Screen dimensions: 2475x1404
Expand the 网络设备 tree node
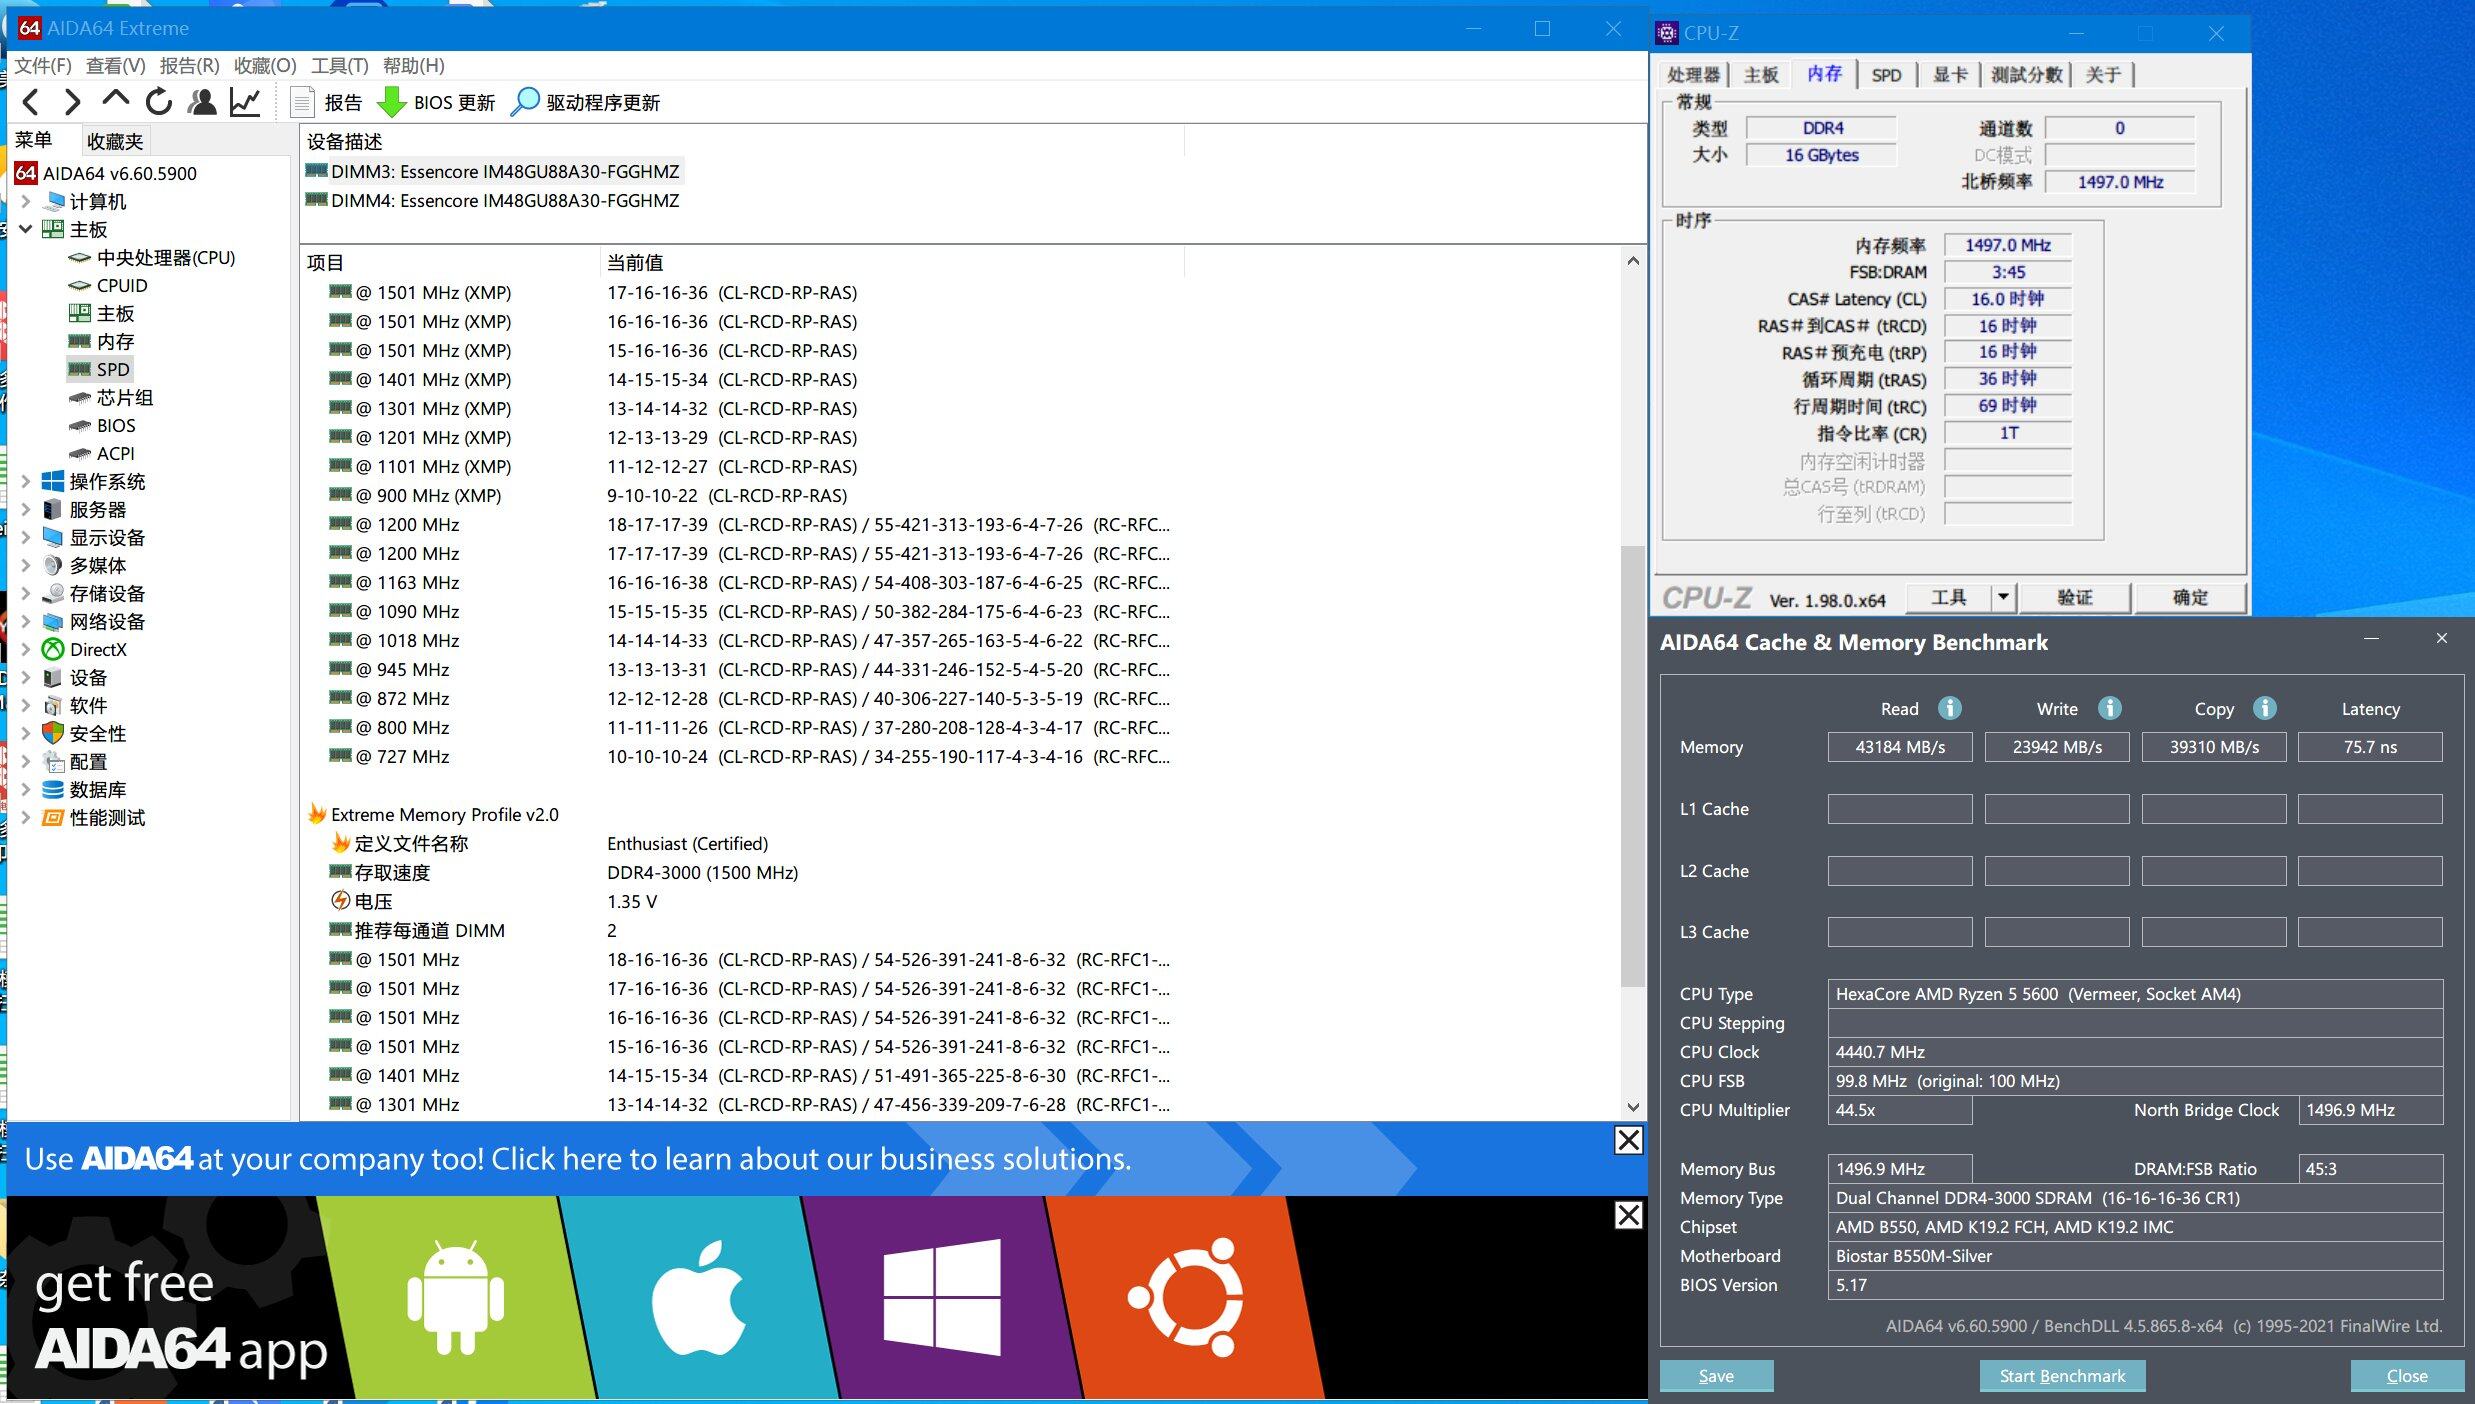(26, 621)
